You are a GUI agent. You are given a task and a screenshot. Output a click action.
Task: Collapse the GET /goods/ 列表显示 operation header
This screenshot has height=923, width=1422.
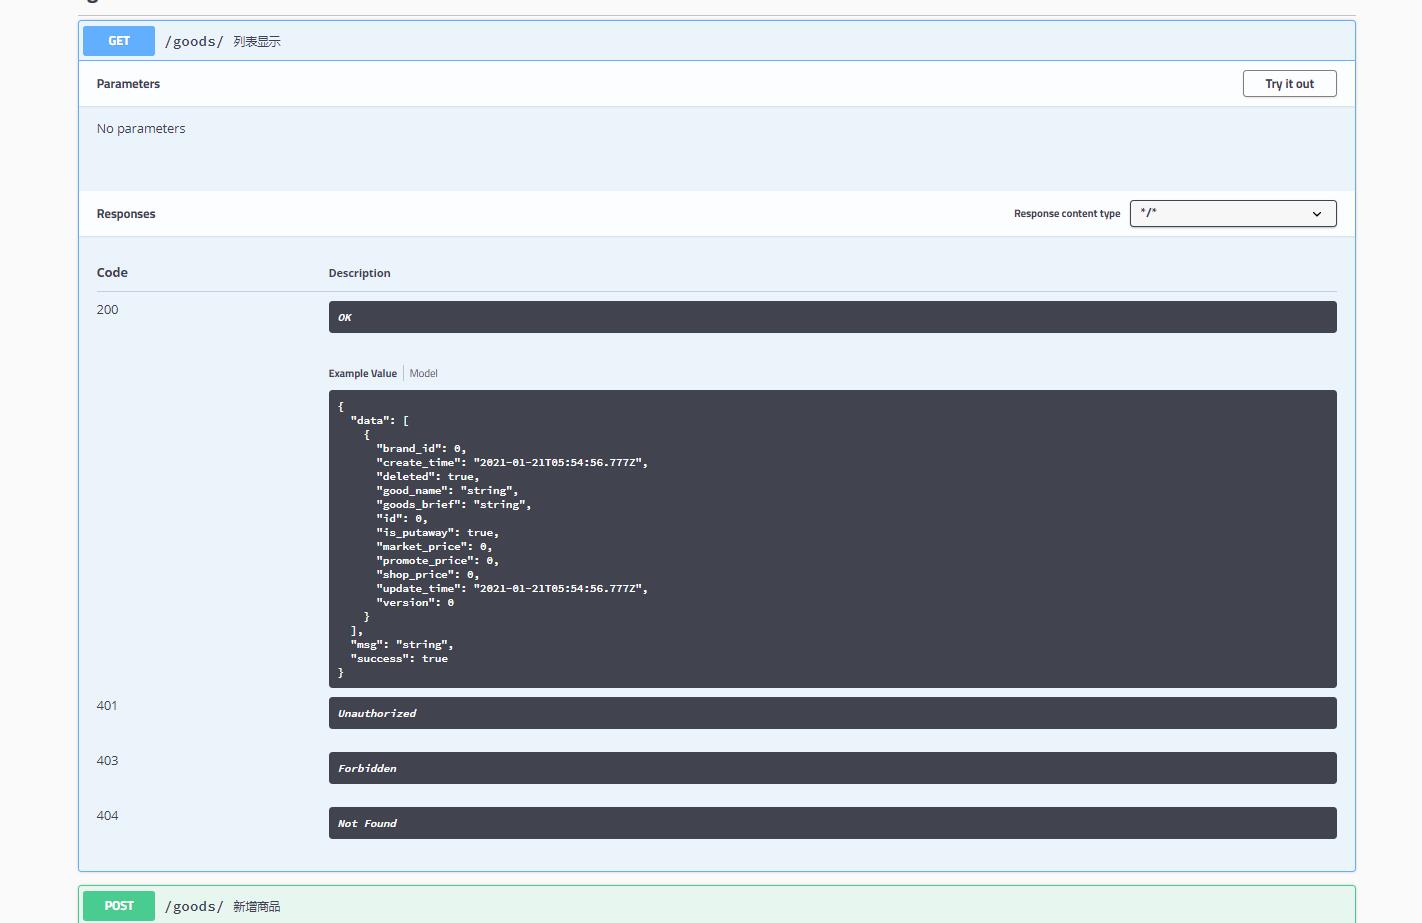(716, 41)
